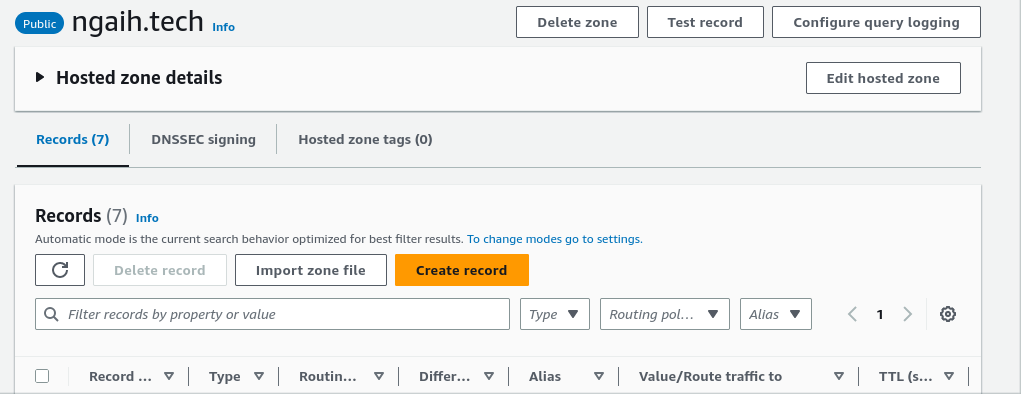The width and height of the screenshot is (1030, 394).
Task: Click the search magnifier icon
Action: tap(51, 314)
